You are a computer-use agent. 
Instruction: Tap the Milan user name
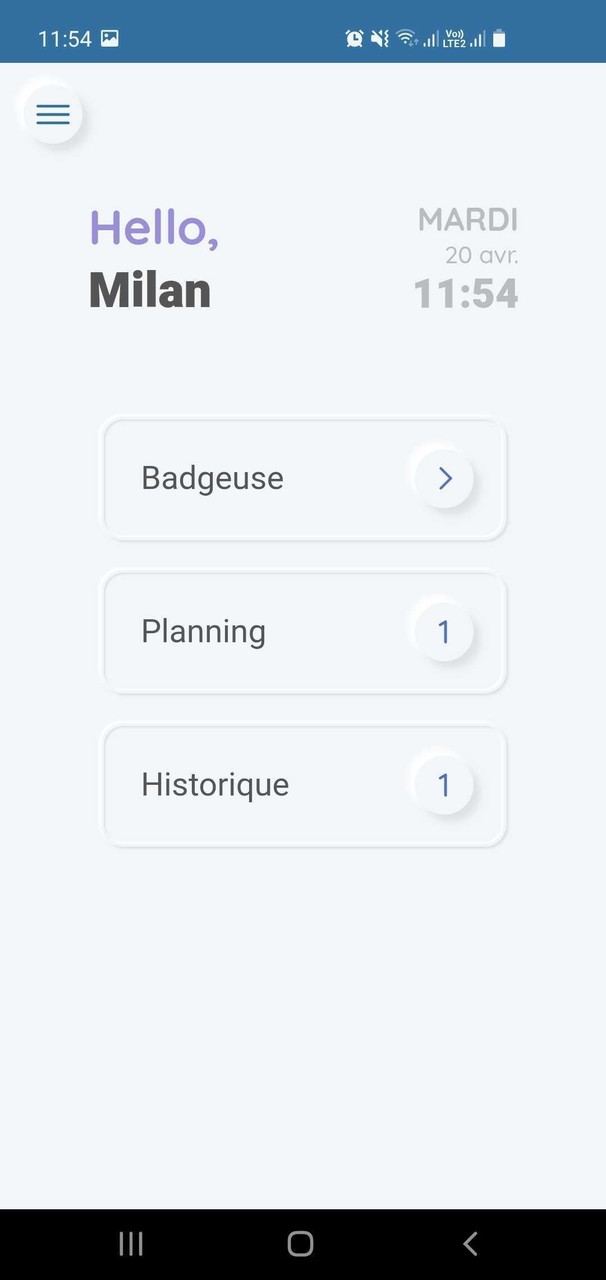click(150, 291)
